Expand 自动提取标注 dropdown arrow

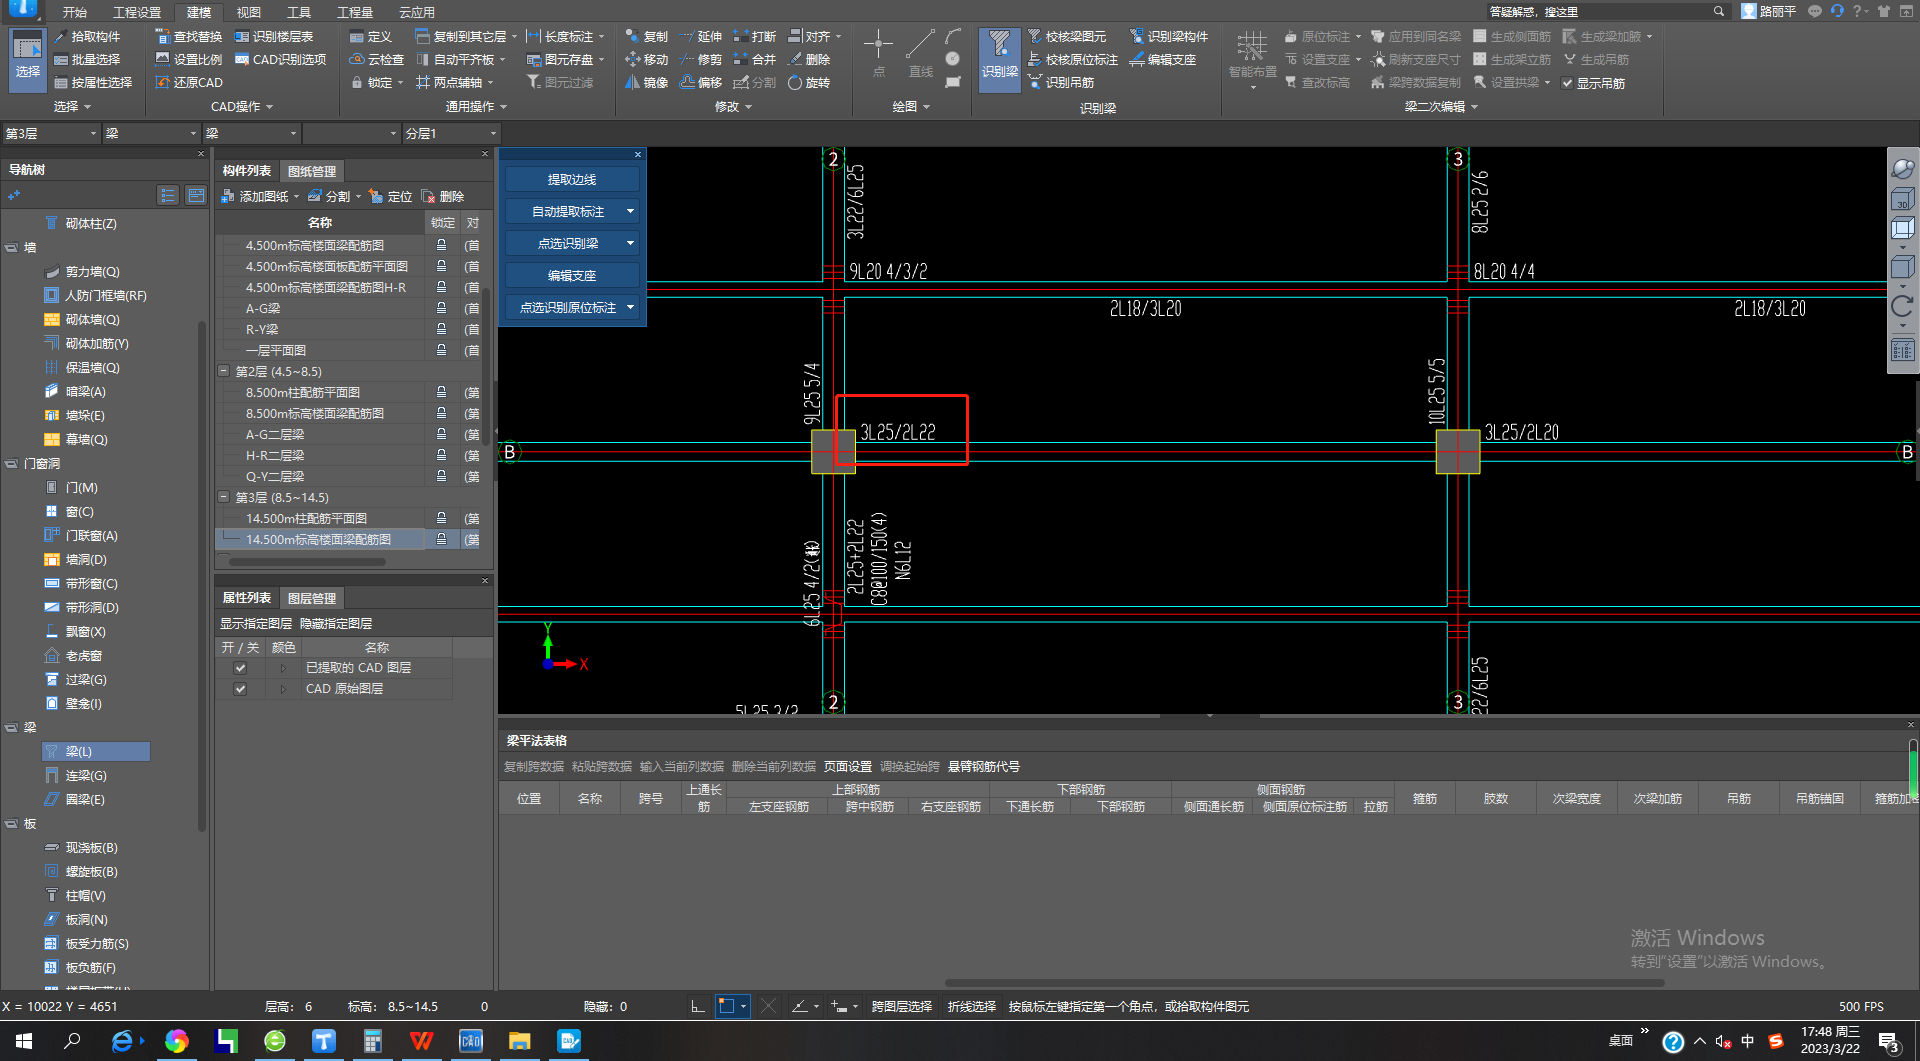[x=630, y=211]
